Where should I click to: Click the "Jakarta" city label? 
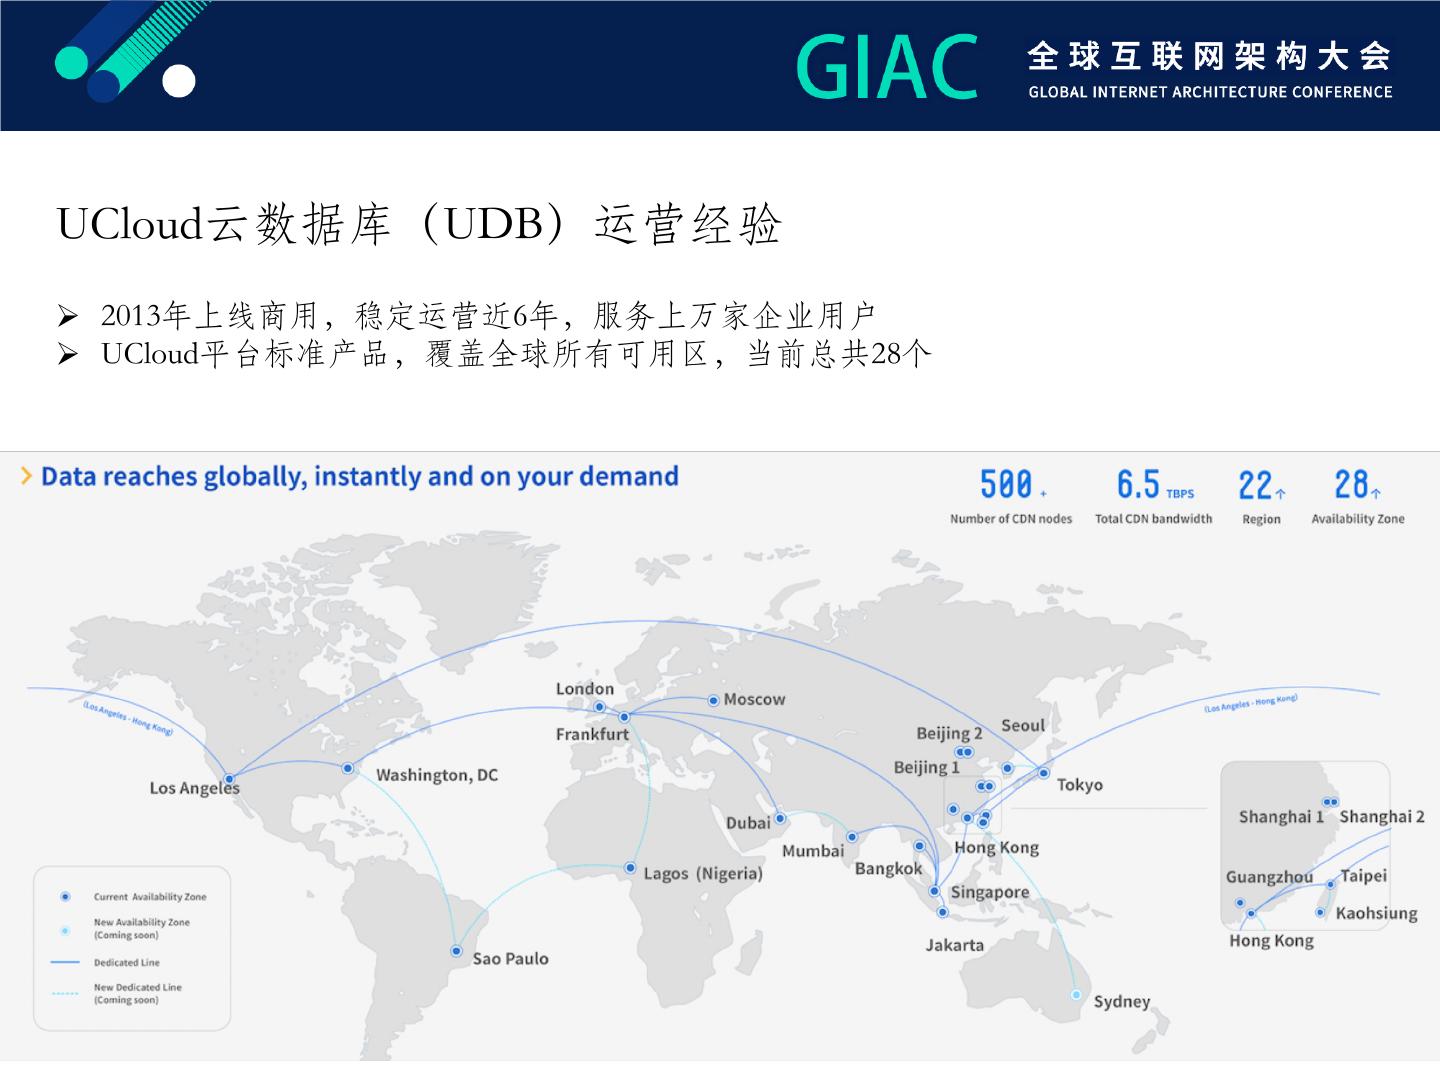[955, 945]
